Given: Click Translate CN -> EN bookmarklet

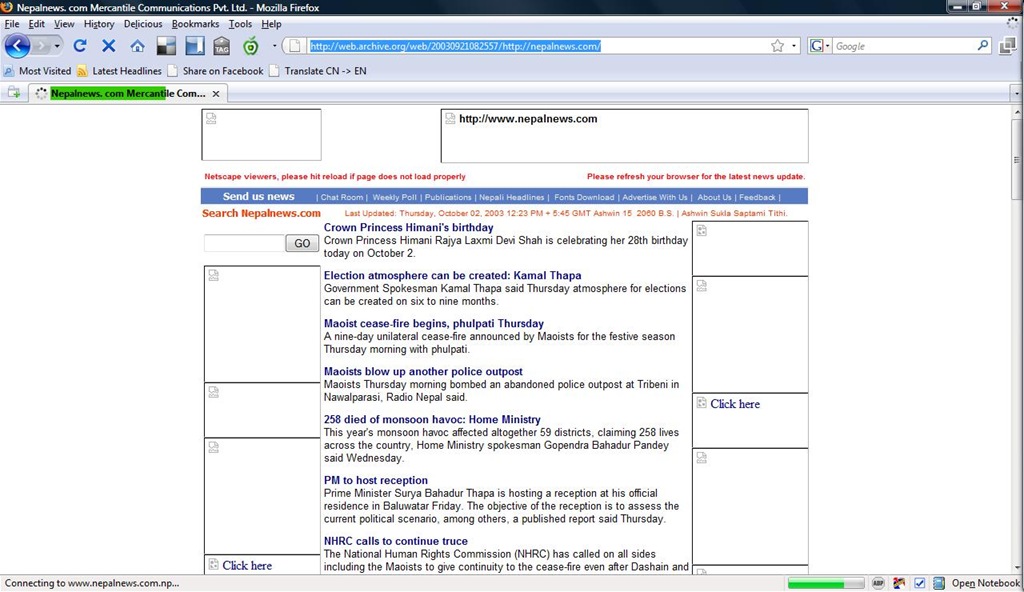Looking at the screenshot, I should click(318, 71).
